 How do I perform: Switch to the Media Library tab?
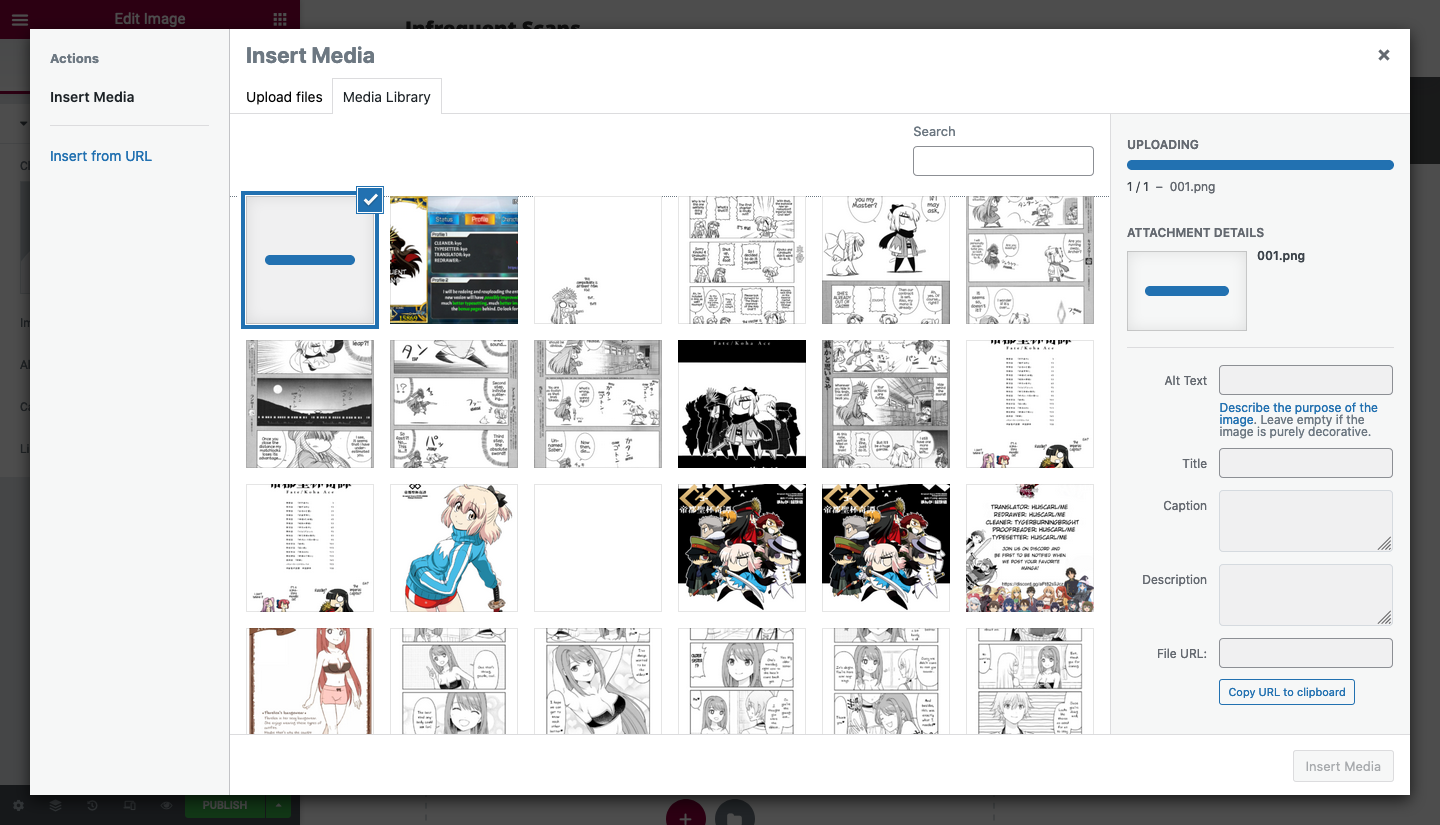pos(387,97)
